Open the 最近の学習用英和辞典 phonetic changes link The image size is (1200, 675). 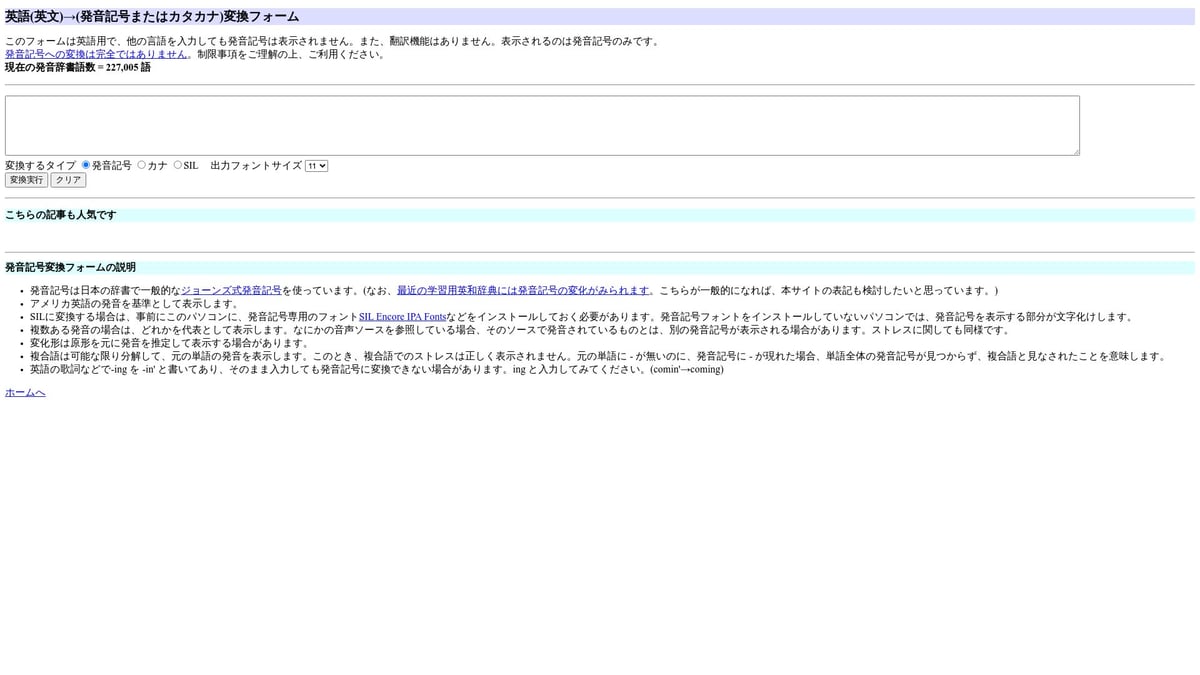click(522, 291)
